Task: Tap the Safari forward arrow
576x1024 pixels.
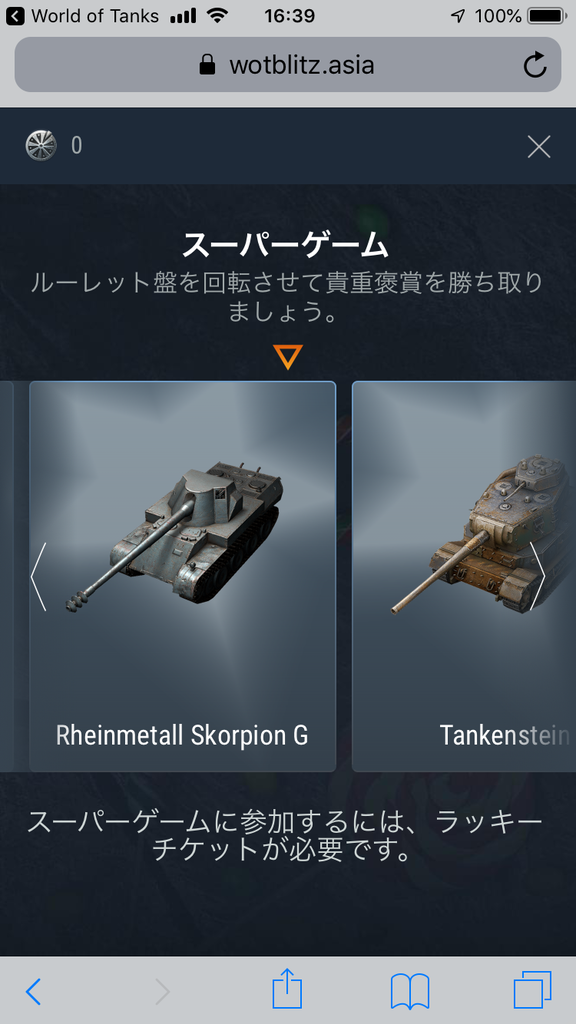Action: pyautogui.click(x=163, y=992)
